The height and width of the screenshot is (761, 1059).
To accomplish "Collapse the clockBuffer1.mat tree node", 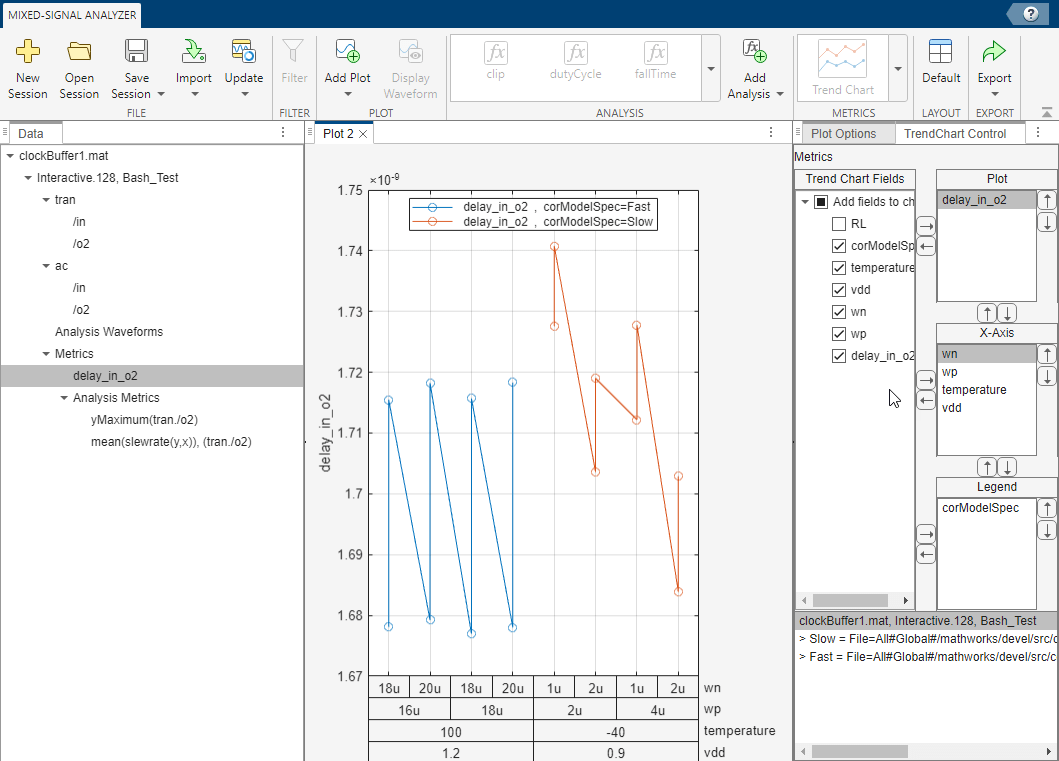I will point(10,156).
